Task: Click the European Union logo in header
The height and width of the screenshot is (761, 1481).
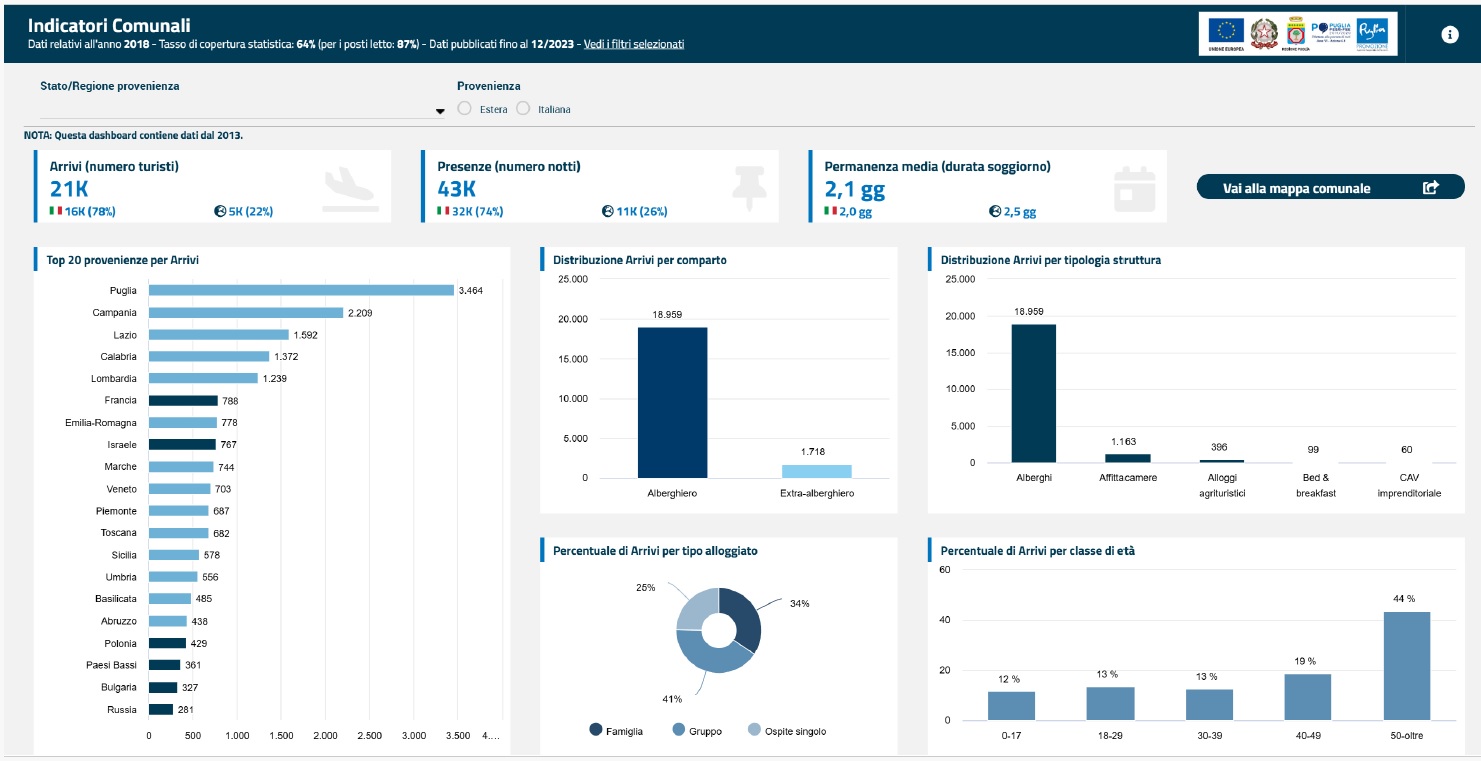Action: pyautogui.click(x=1226, y=33)
